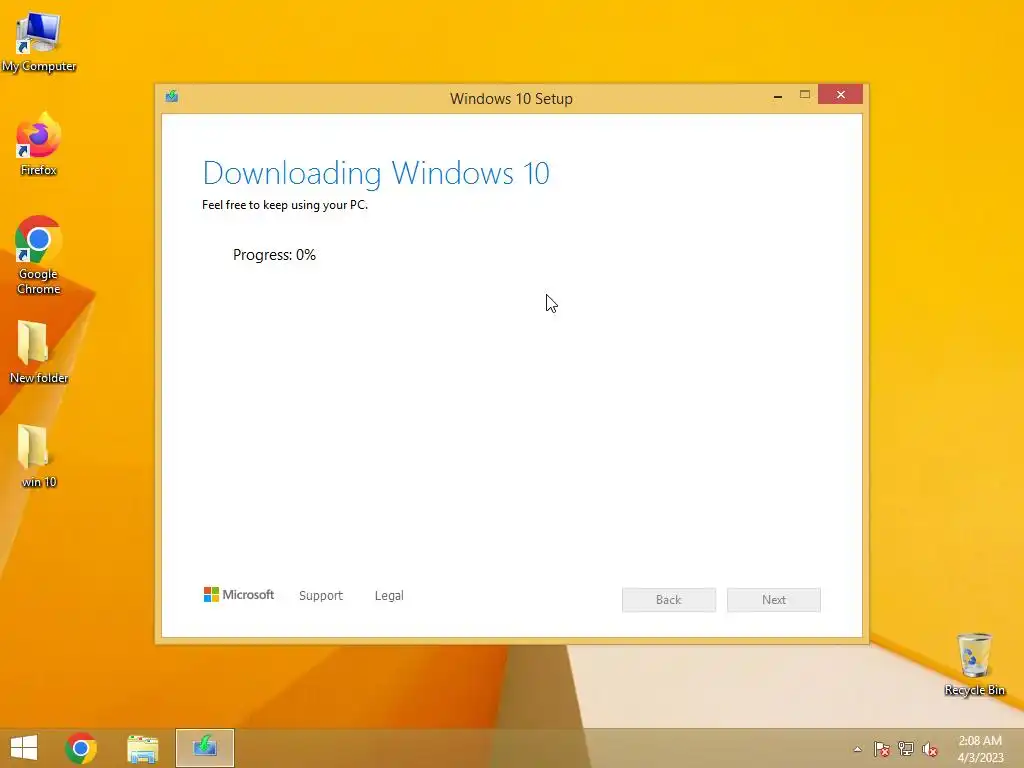Image resolution: width=1024 pixels, height=768 pixels.
Task: Open the Recycle Bin
Action: coord(974,664)
